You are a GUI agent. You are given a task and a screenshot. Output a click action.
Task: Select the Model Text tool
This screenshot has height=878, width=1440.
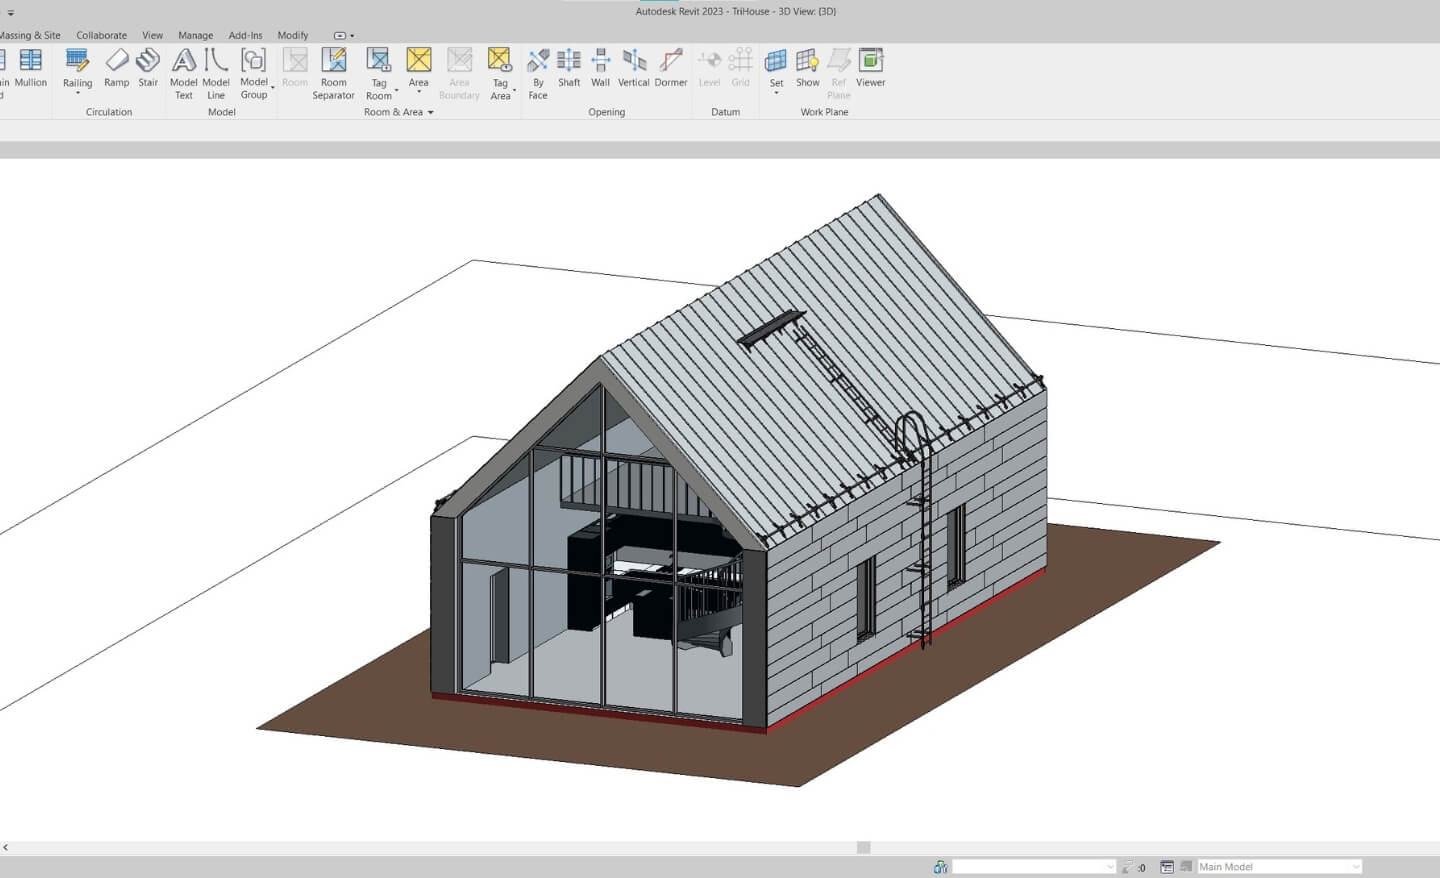tap(184, 74)
